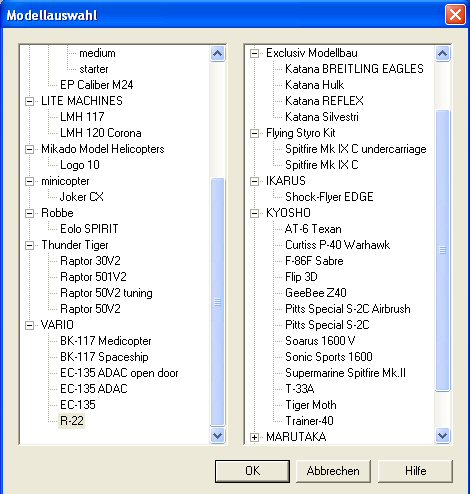Select the KYOSHO manufacturer label
This screenshot has width=470, height=494.
click(288, 213)
